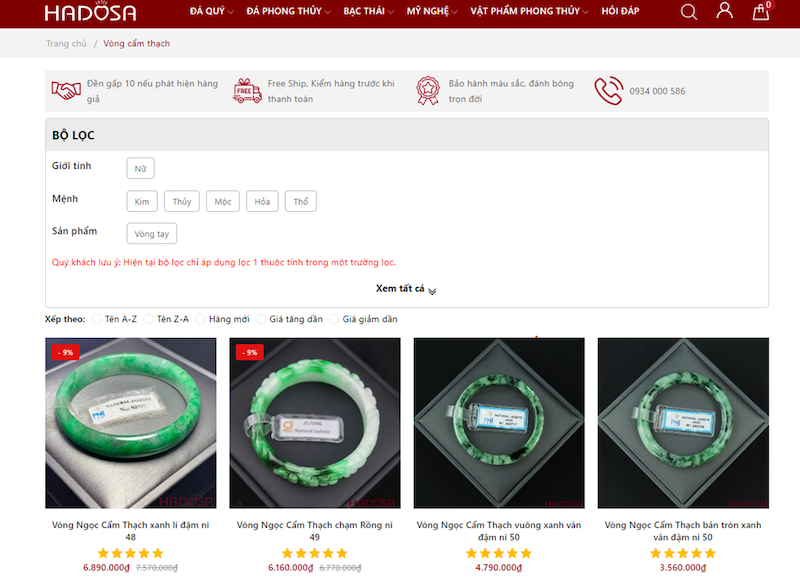
Task: Click the Vòng tay product filter
Action: (x=152, y=234)
